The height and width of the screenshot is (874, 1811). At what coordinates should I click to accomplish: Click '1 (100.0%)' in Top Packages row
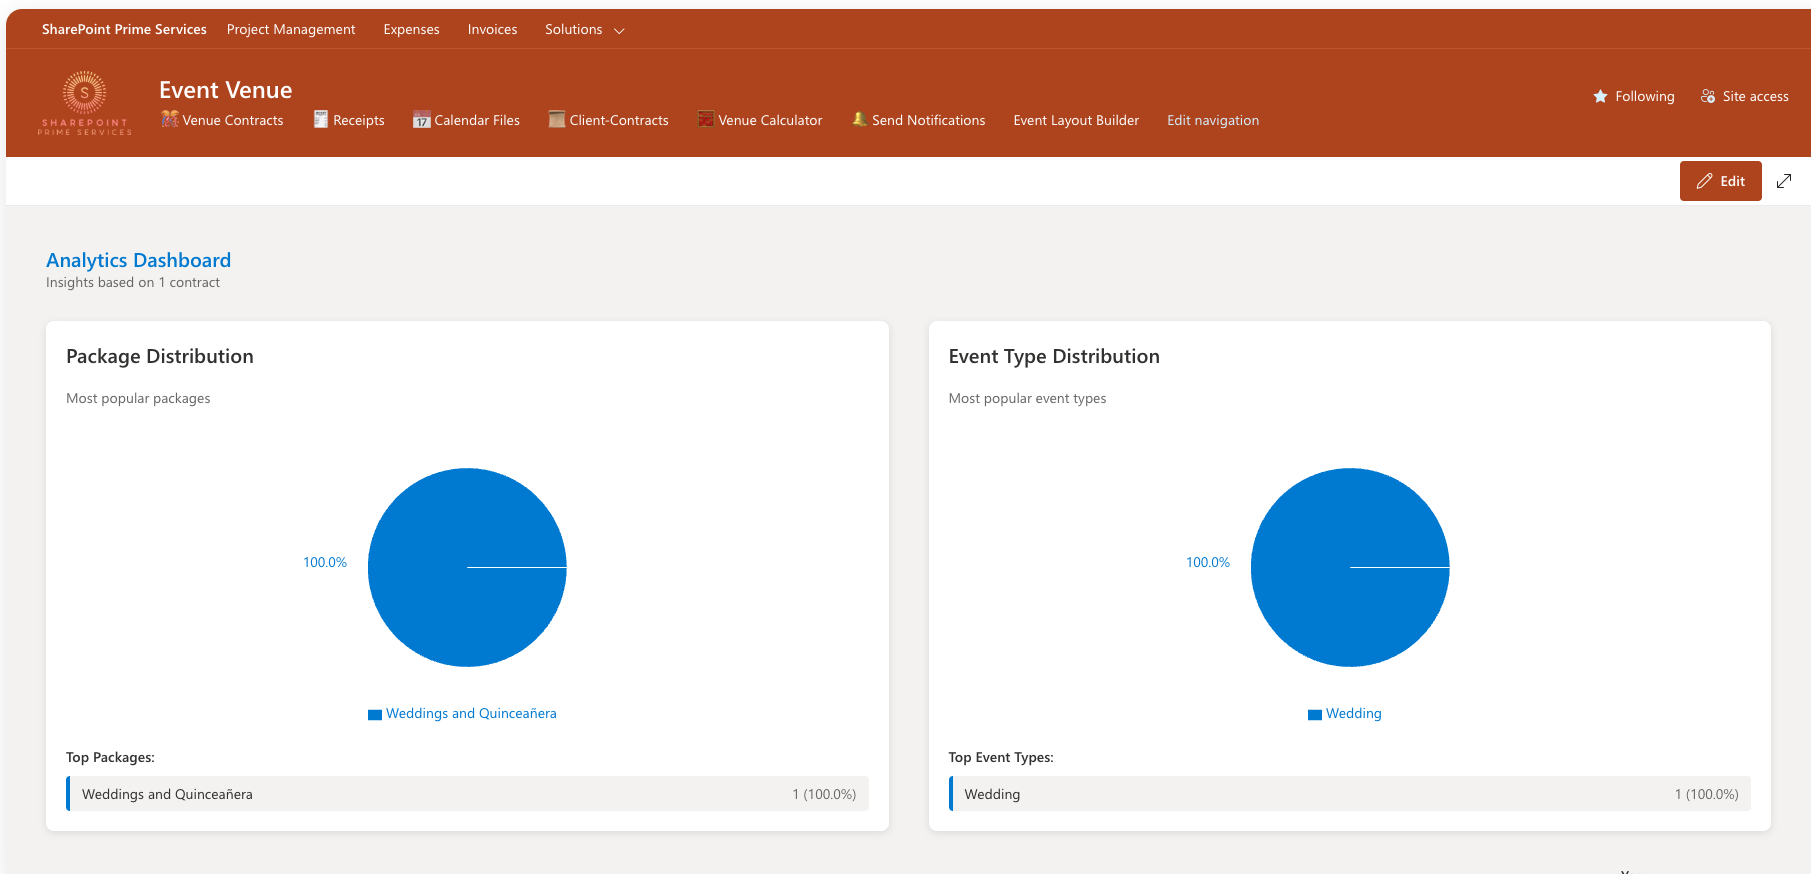point(824,794)
